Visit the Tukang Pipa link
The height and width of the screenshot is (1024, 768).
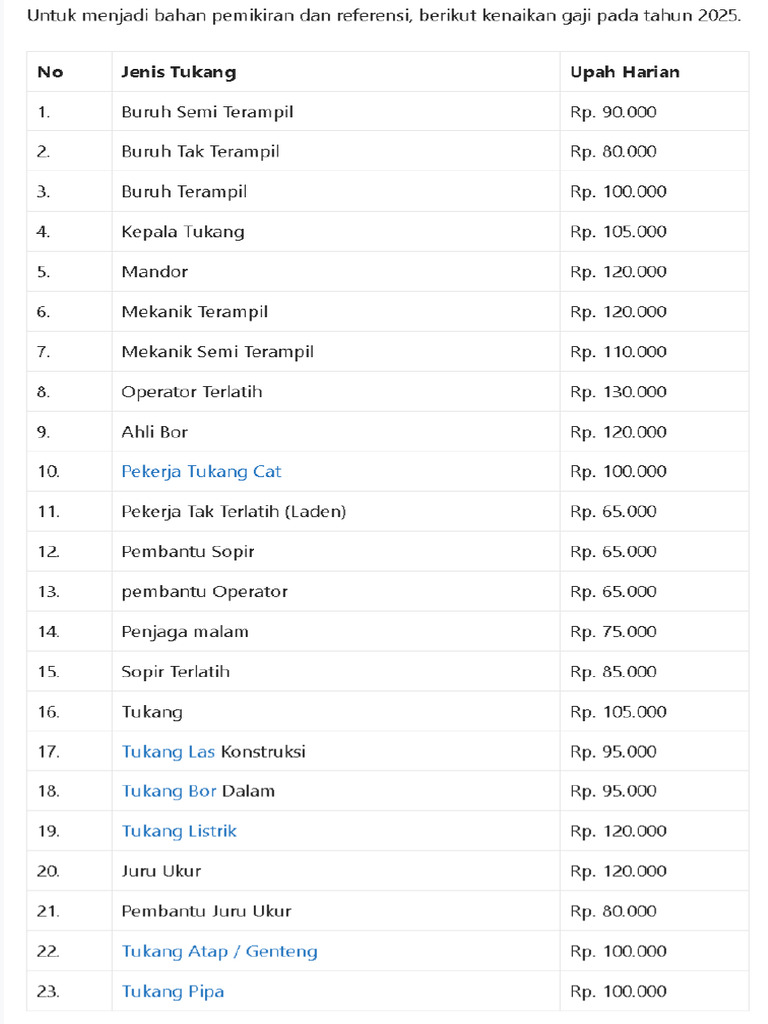pyautogui.click(x=173, y=992)
